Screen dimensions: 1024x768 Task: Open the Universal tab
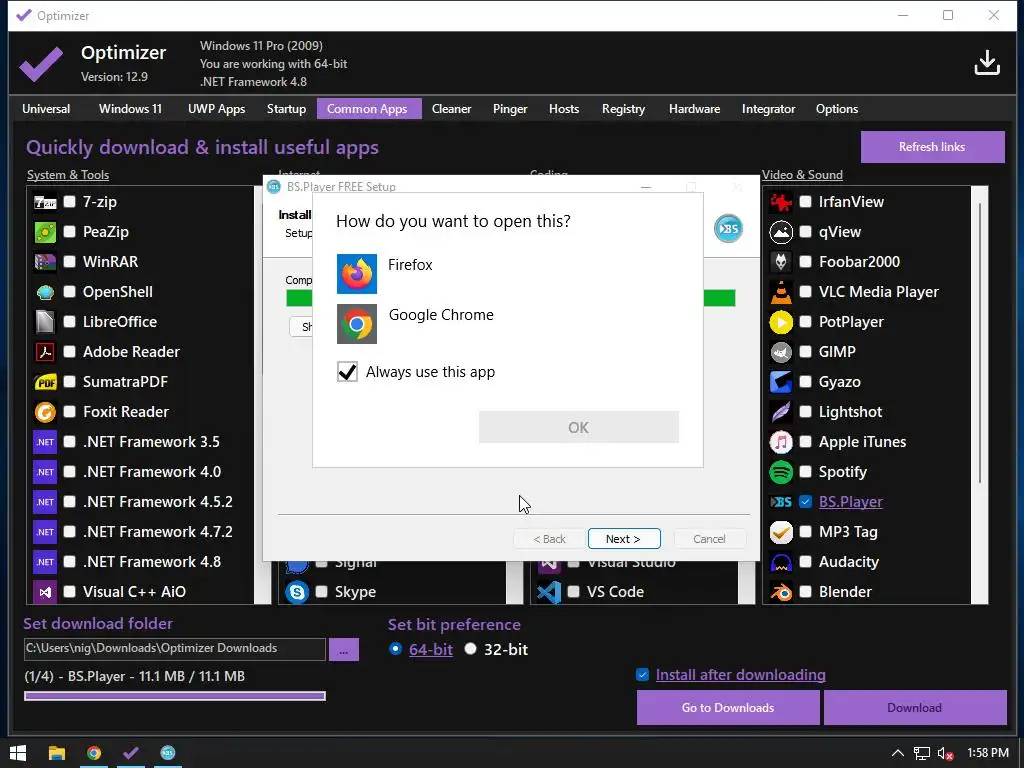[46, 109]
